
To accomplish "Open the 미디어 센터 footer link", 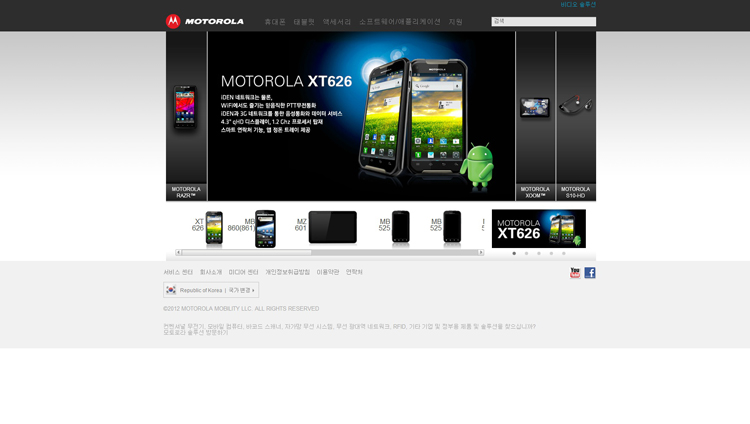I will click(x=243, y=272).
